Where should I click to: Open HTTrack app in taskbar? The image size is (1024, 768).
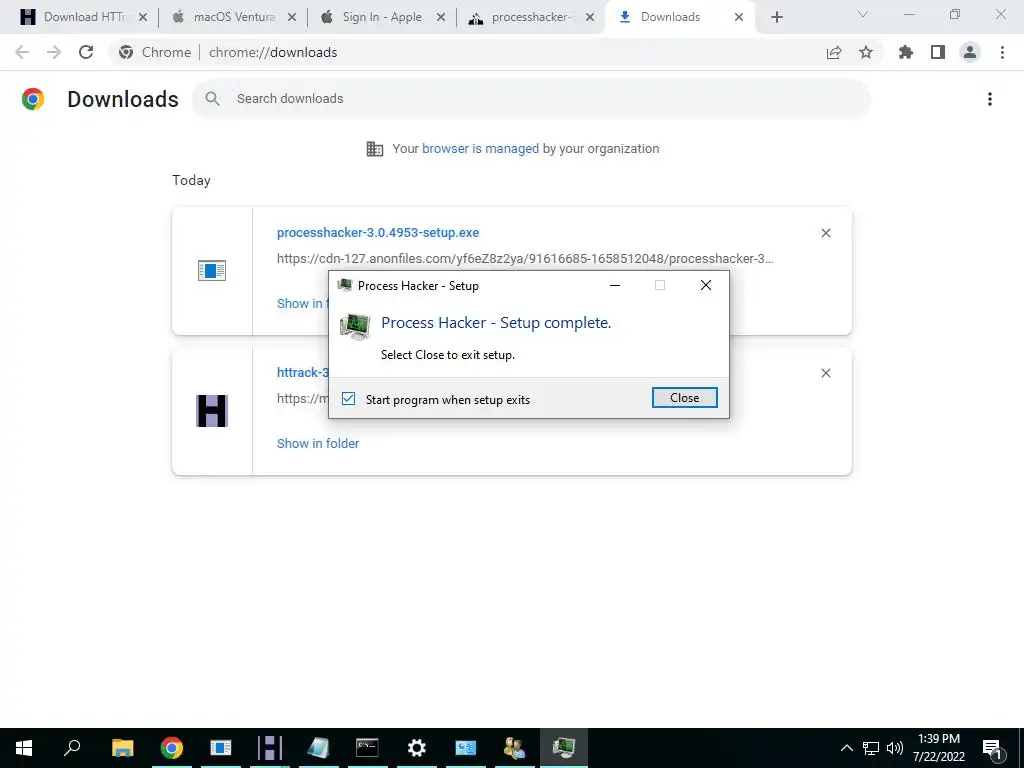click(x=270, y=748)
